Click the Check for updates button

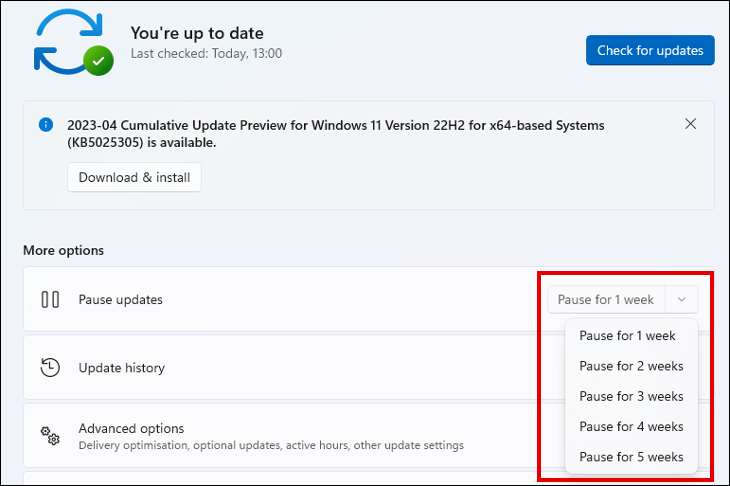pos(650,50)
